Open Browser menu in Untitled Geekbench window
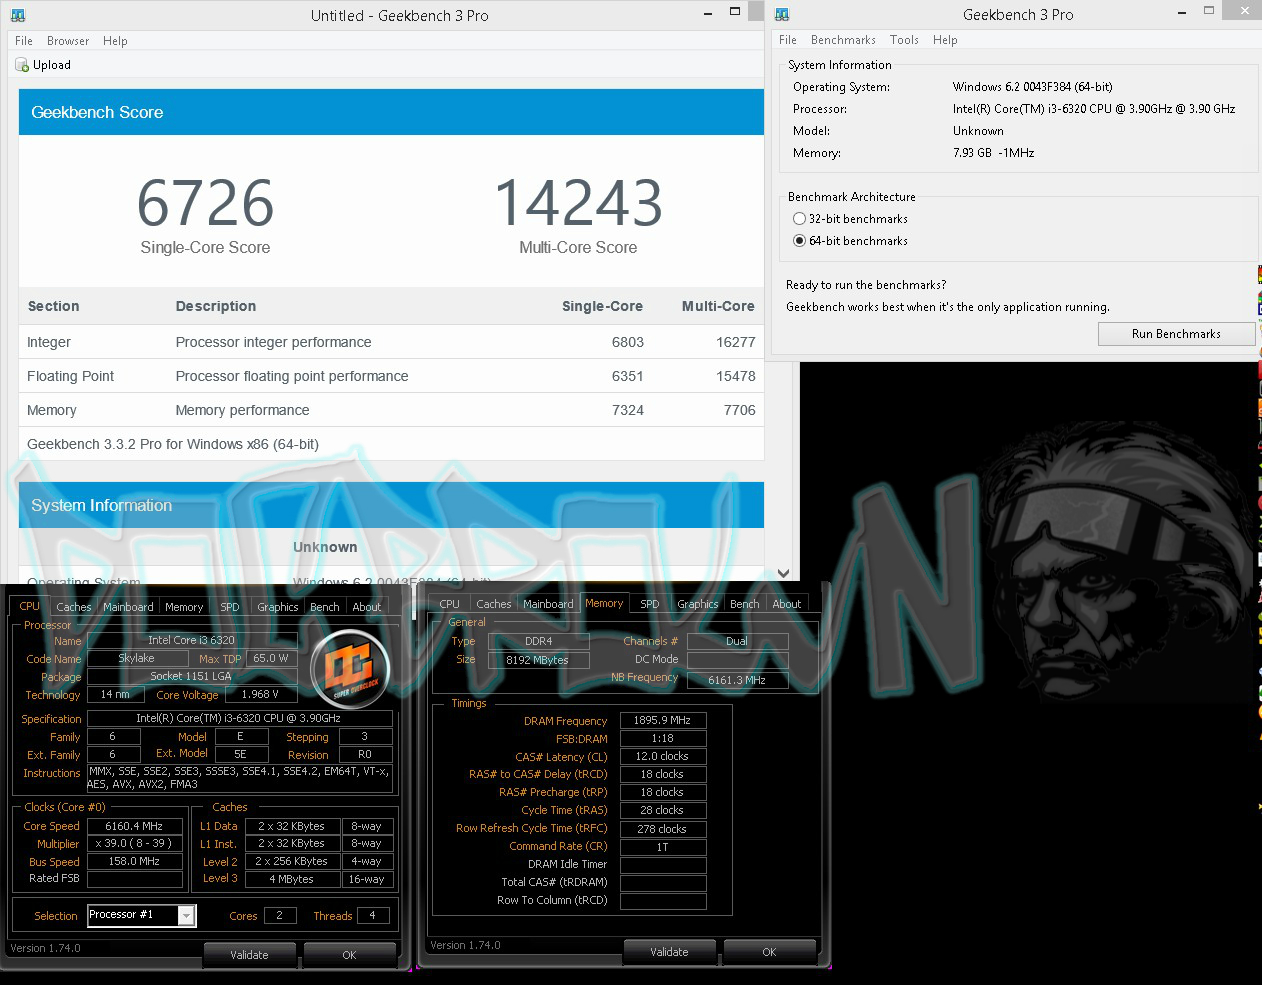Image resolution: width=1262 pixels, height=985 pixels. [68, 41]
